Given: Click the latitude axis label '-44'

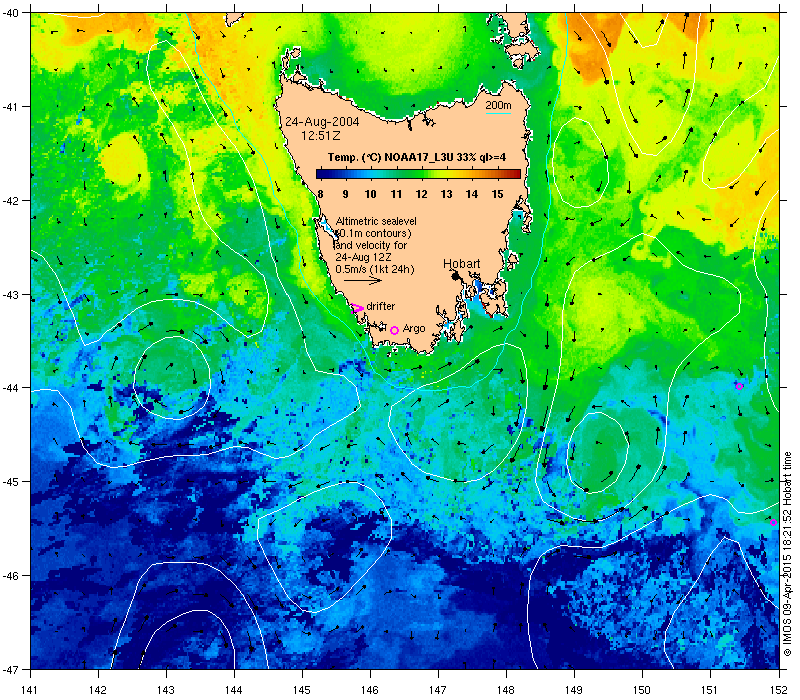Looking at the screenshot, I should (10, 388).
